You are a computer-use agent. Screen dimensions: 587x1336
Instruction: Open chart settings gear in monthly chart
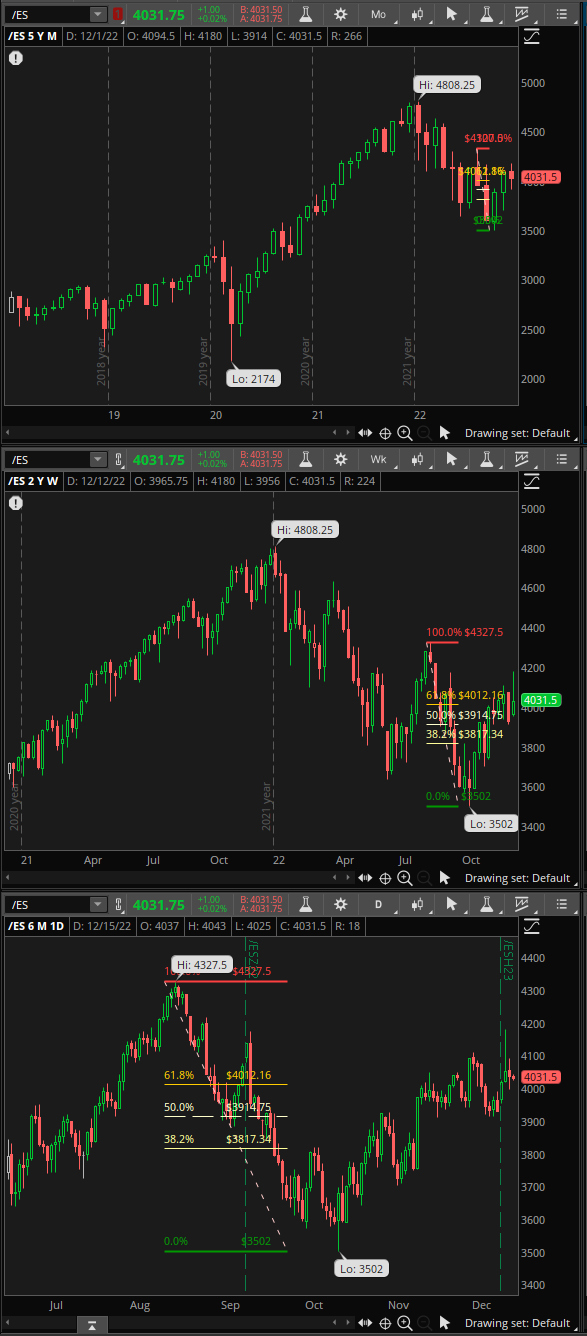point(341,14)
